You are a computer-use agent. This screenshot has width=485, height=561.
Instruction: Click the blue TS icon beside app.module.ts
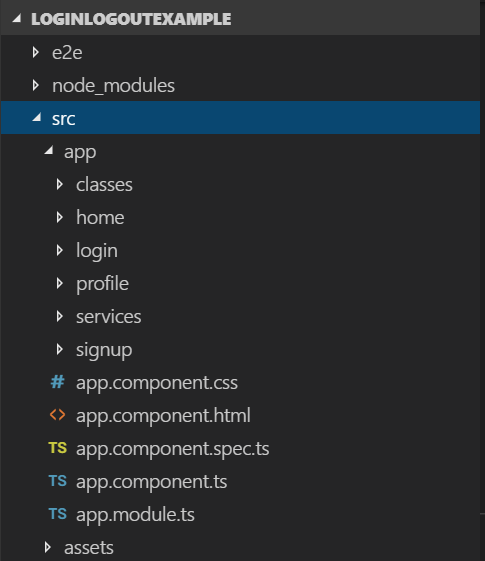point(58,514)
